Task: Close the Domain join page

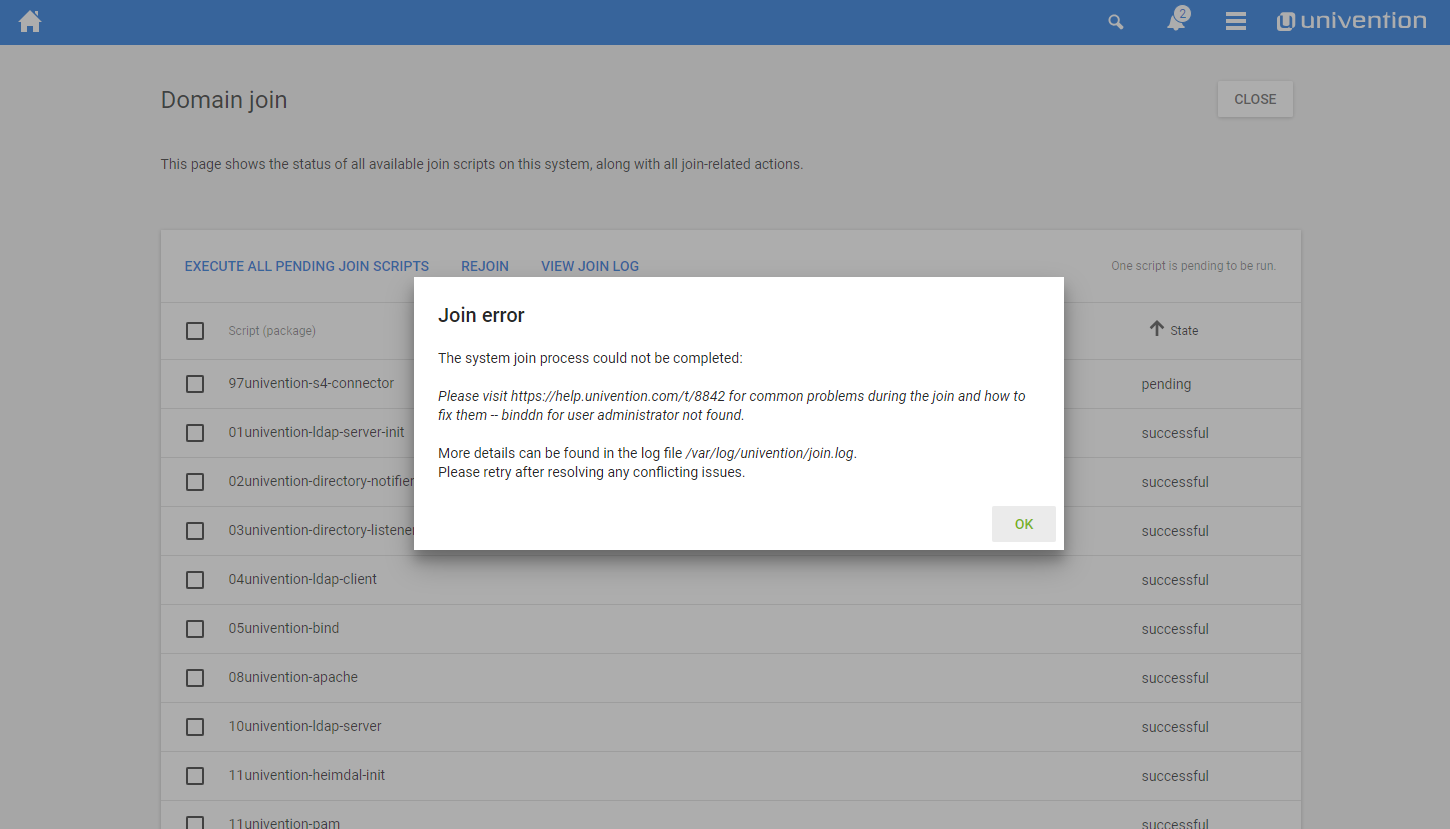Action: (x=1255, y=99)
